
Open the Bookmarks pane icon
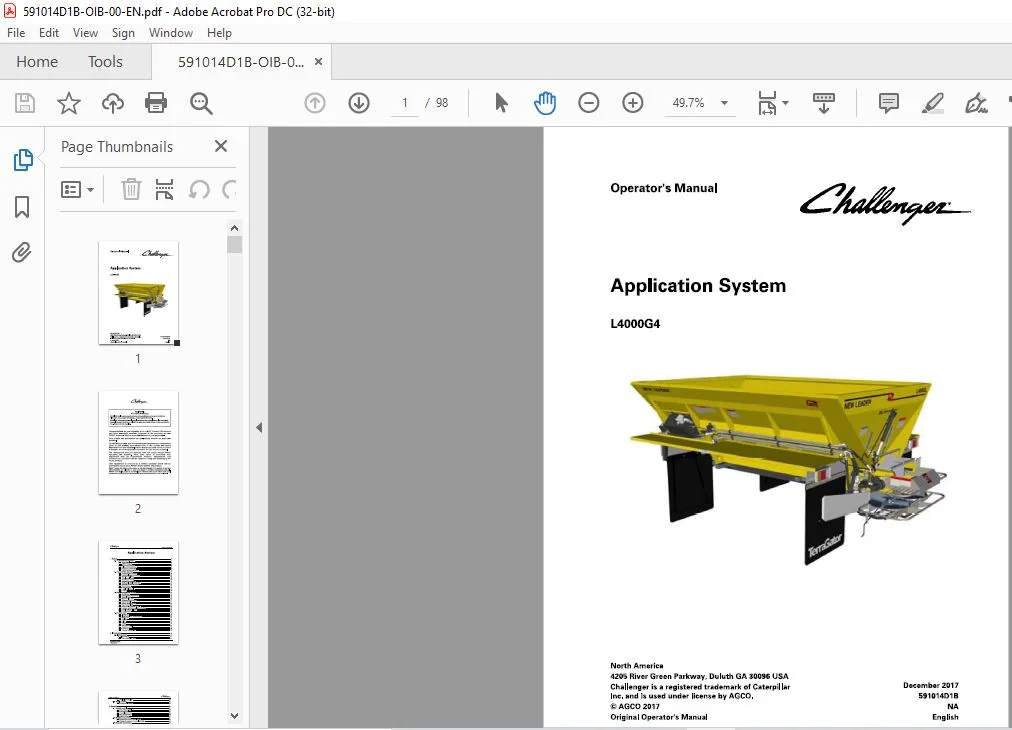[x=22, y=207]
